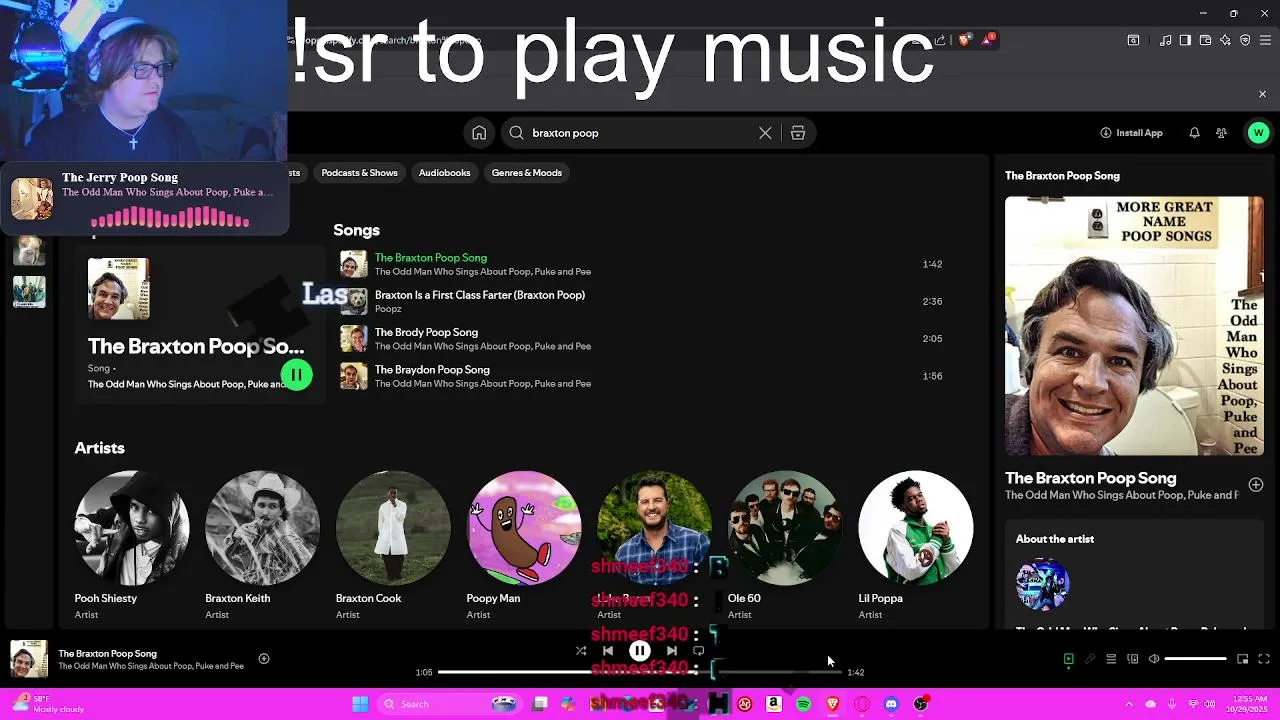This screenshot has width=1280, height=720.
Task: Toggle repeat in player controls
Action: pos(699,651)
